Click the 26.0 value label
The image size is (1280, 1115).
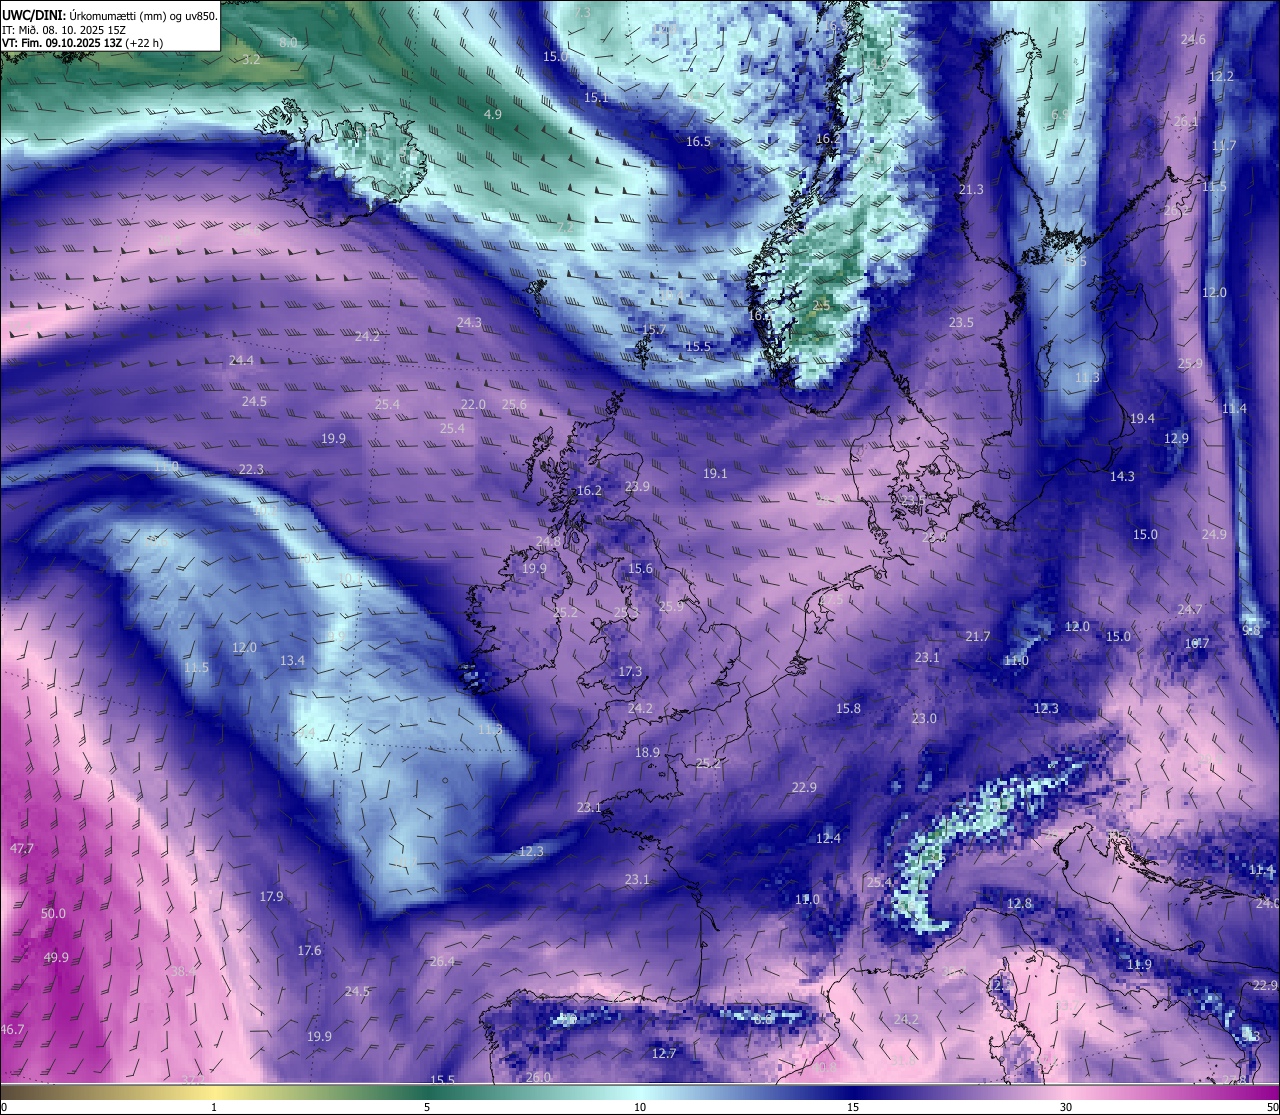point(538,1078)
